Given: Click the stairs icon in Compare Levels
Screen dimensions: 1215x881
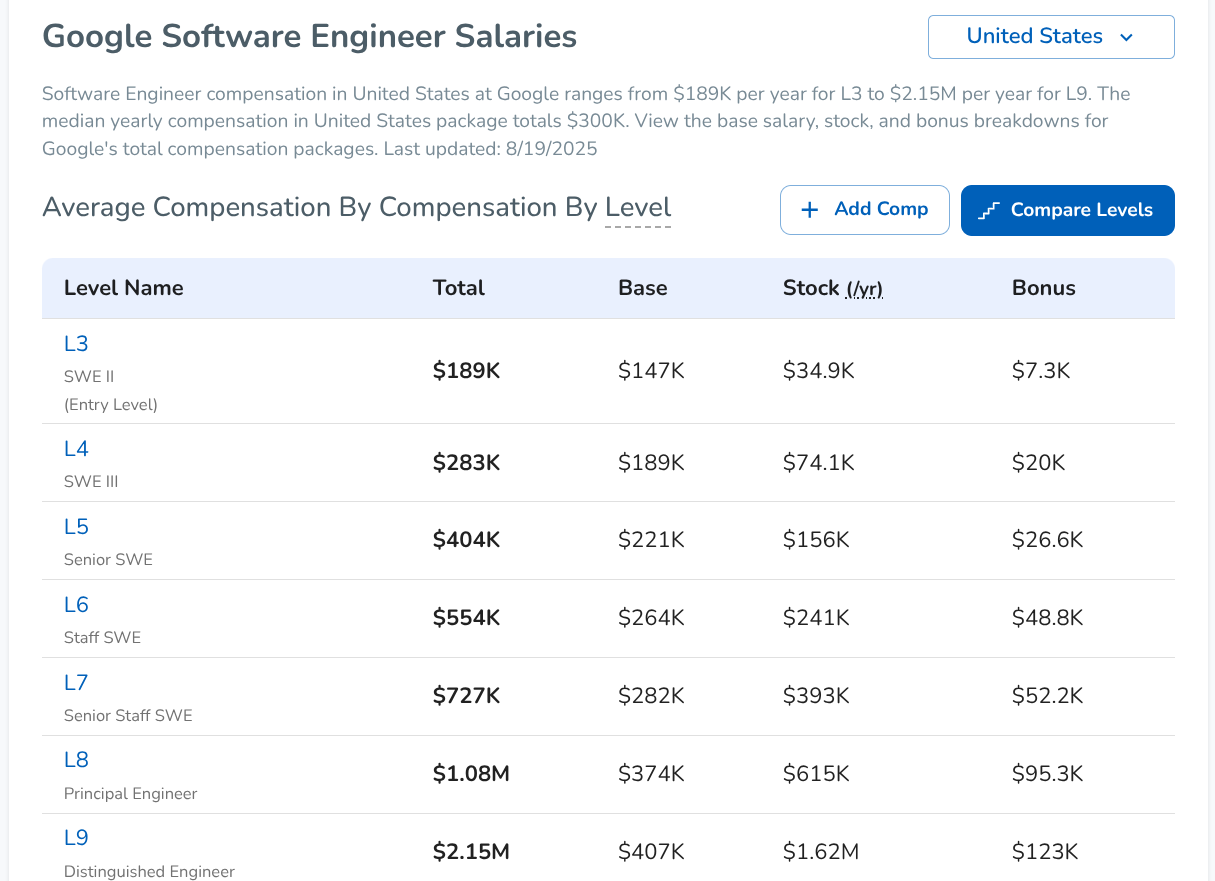Looking at the screenshot, I should pyautogui.click(x=989, y=210).
